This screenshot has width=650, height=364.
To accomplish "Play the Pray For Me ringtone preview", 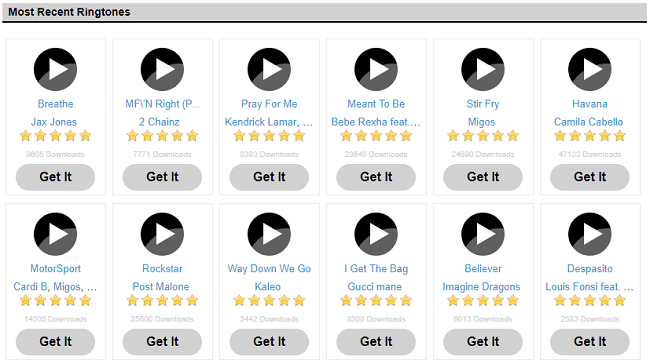I will [x=269, y=69].
